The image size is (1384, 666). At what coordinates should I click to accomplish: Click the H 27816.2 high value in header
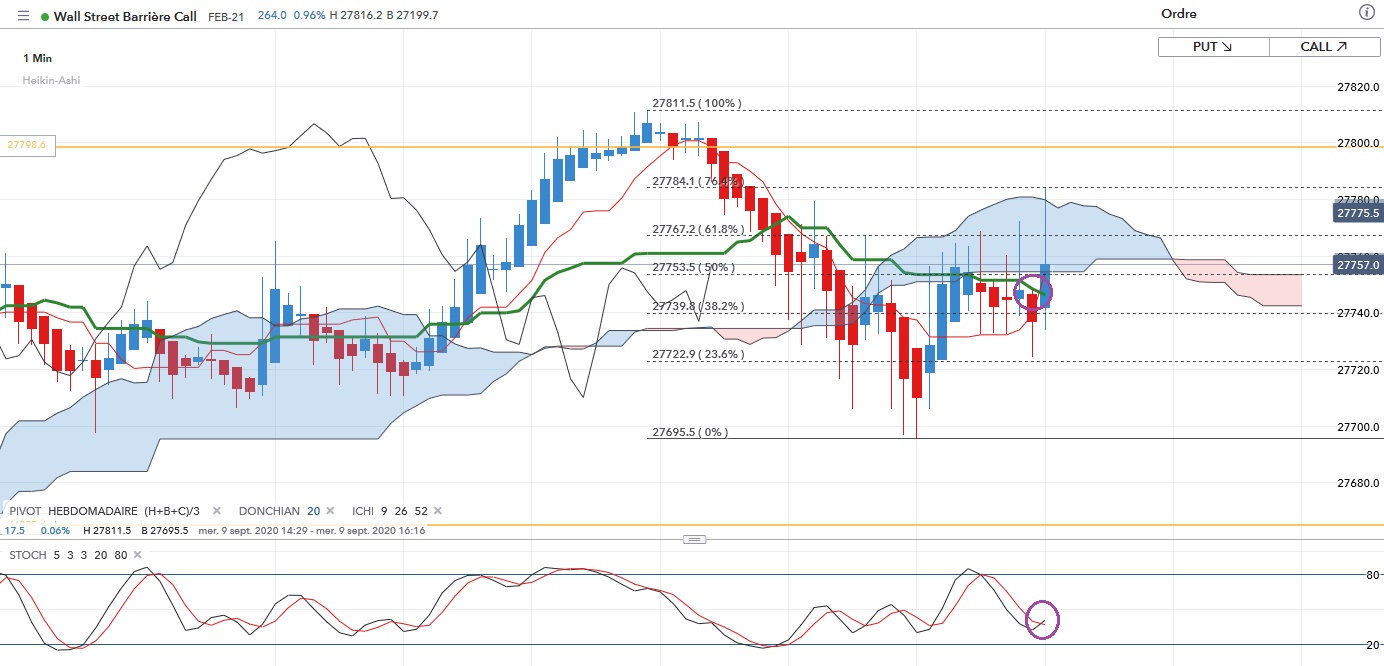355,16
